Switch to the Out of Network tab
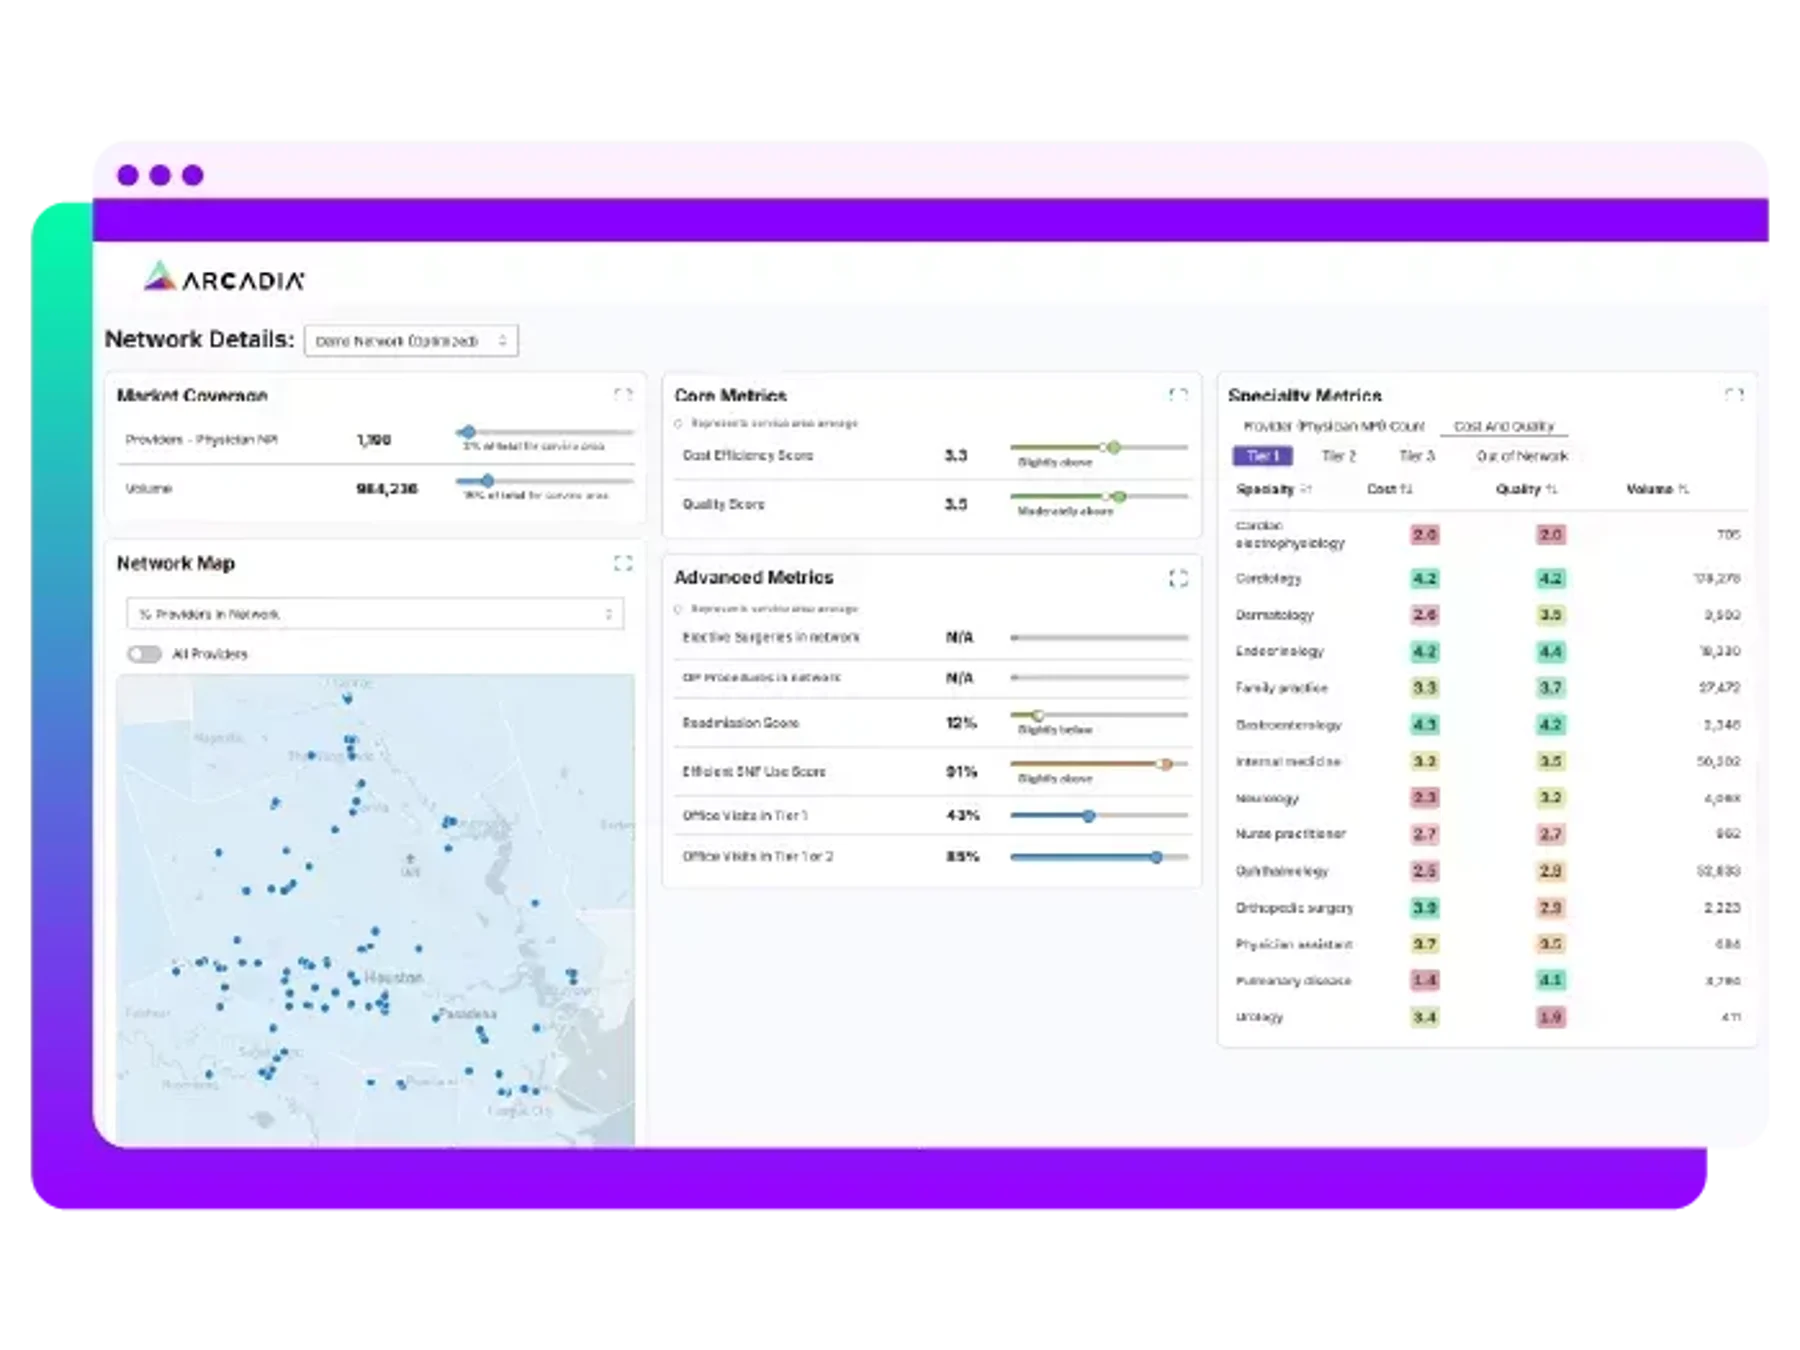Screen dimensions: 1800x1350 (1522, 456)
